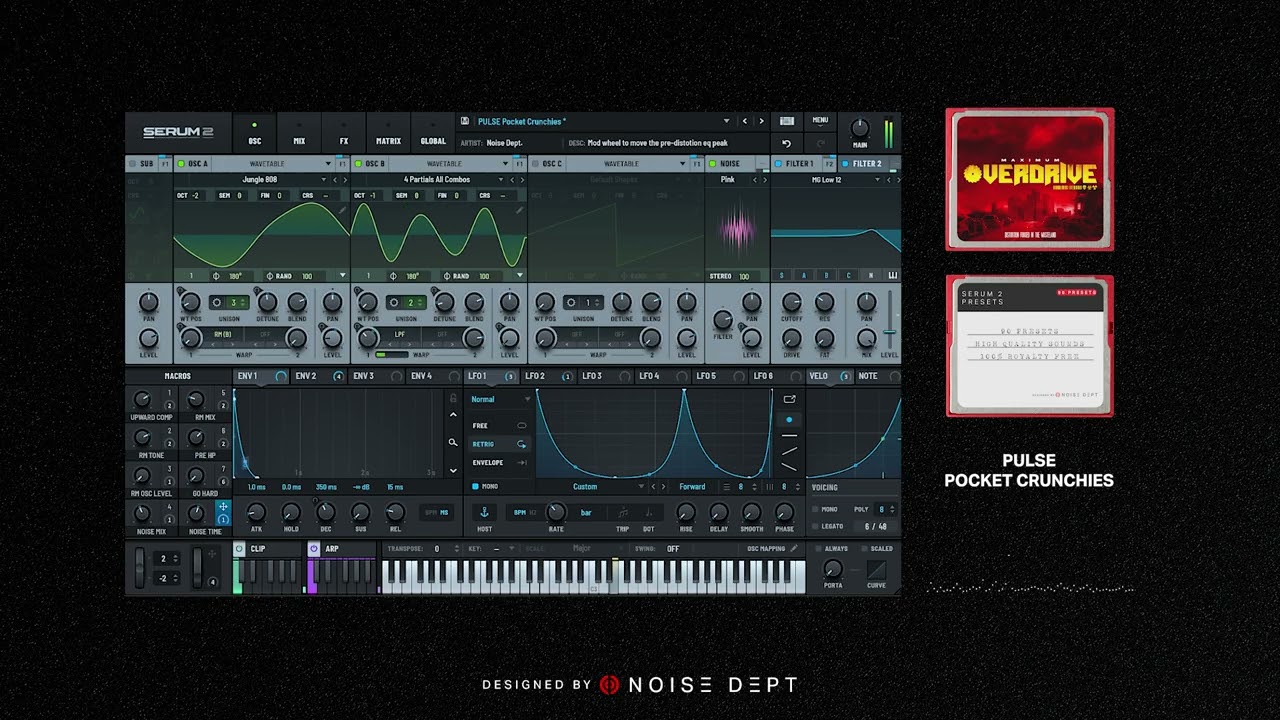Click the keyboard icon in filter routing

coord(893,275)
